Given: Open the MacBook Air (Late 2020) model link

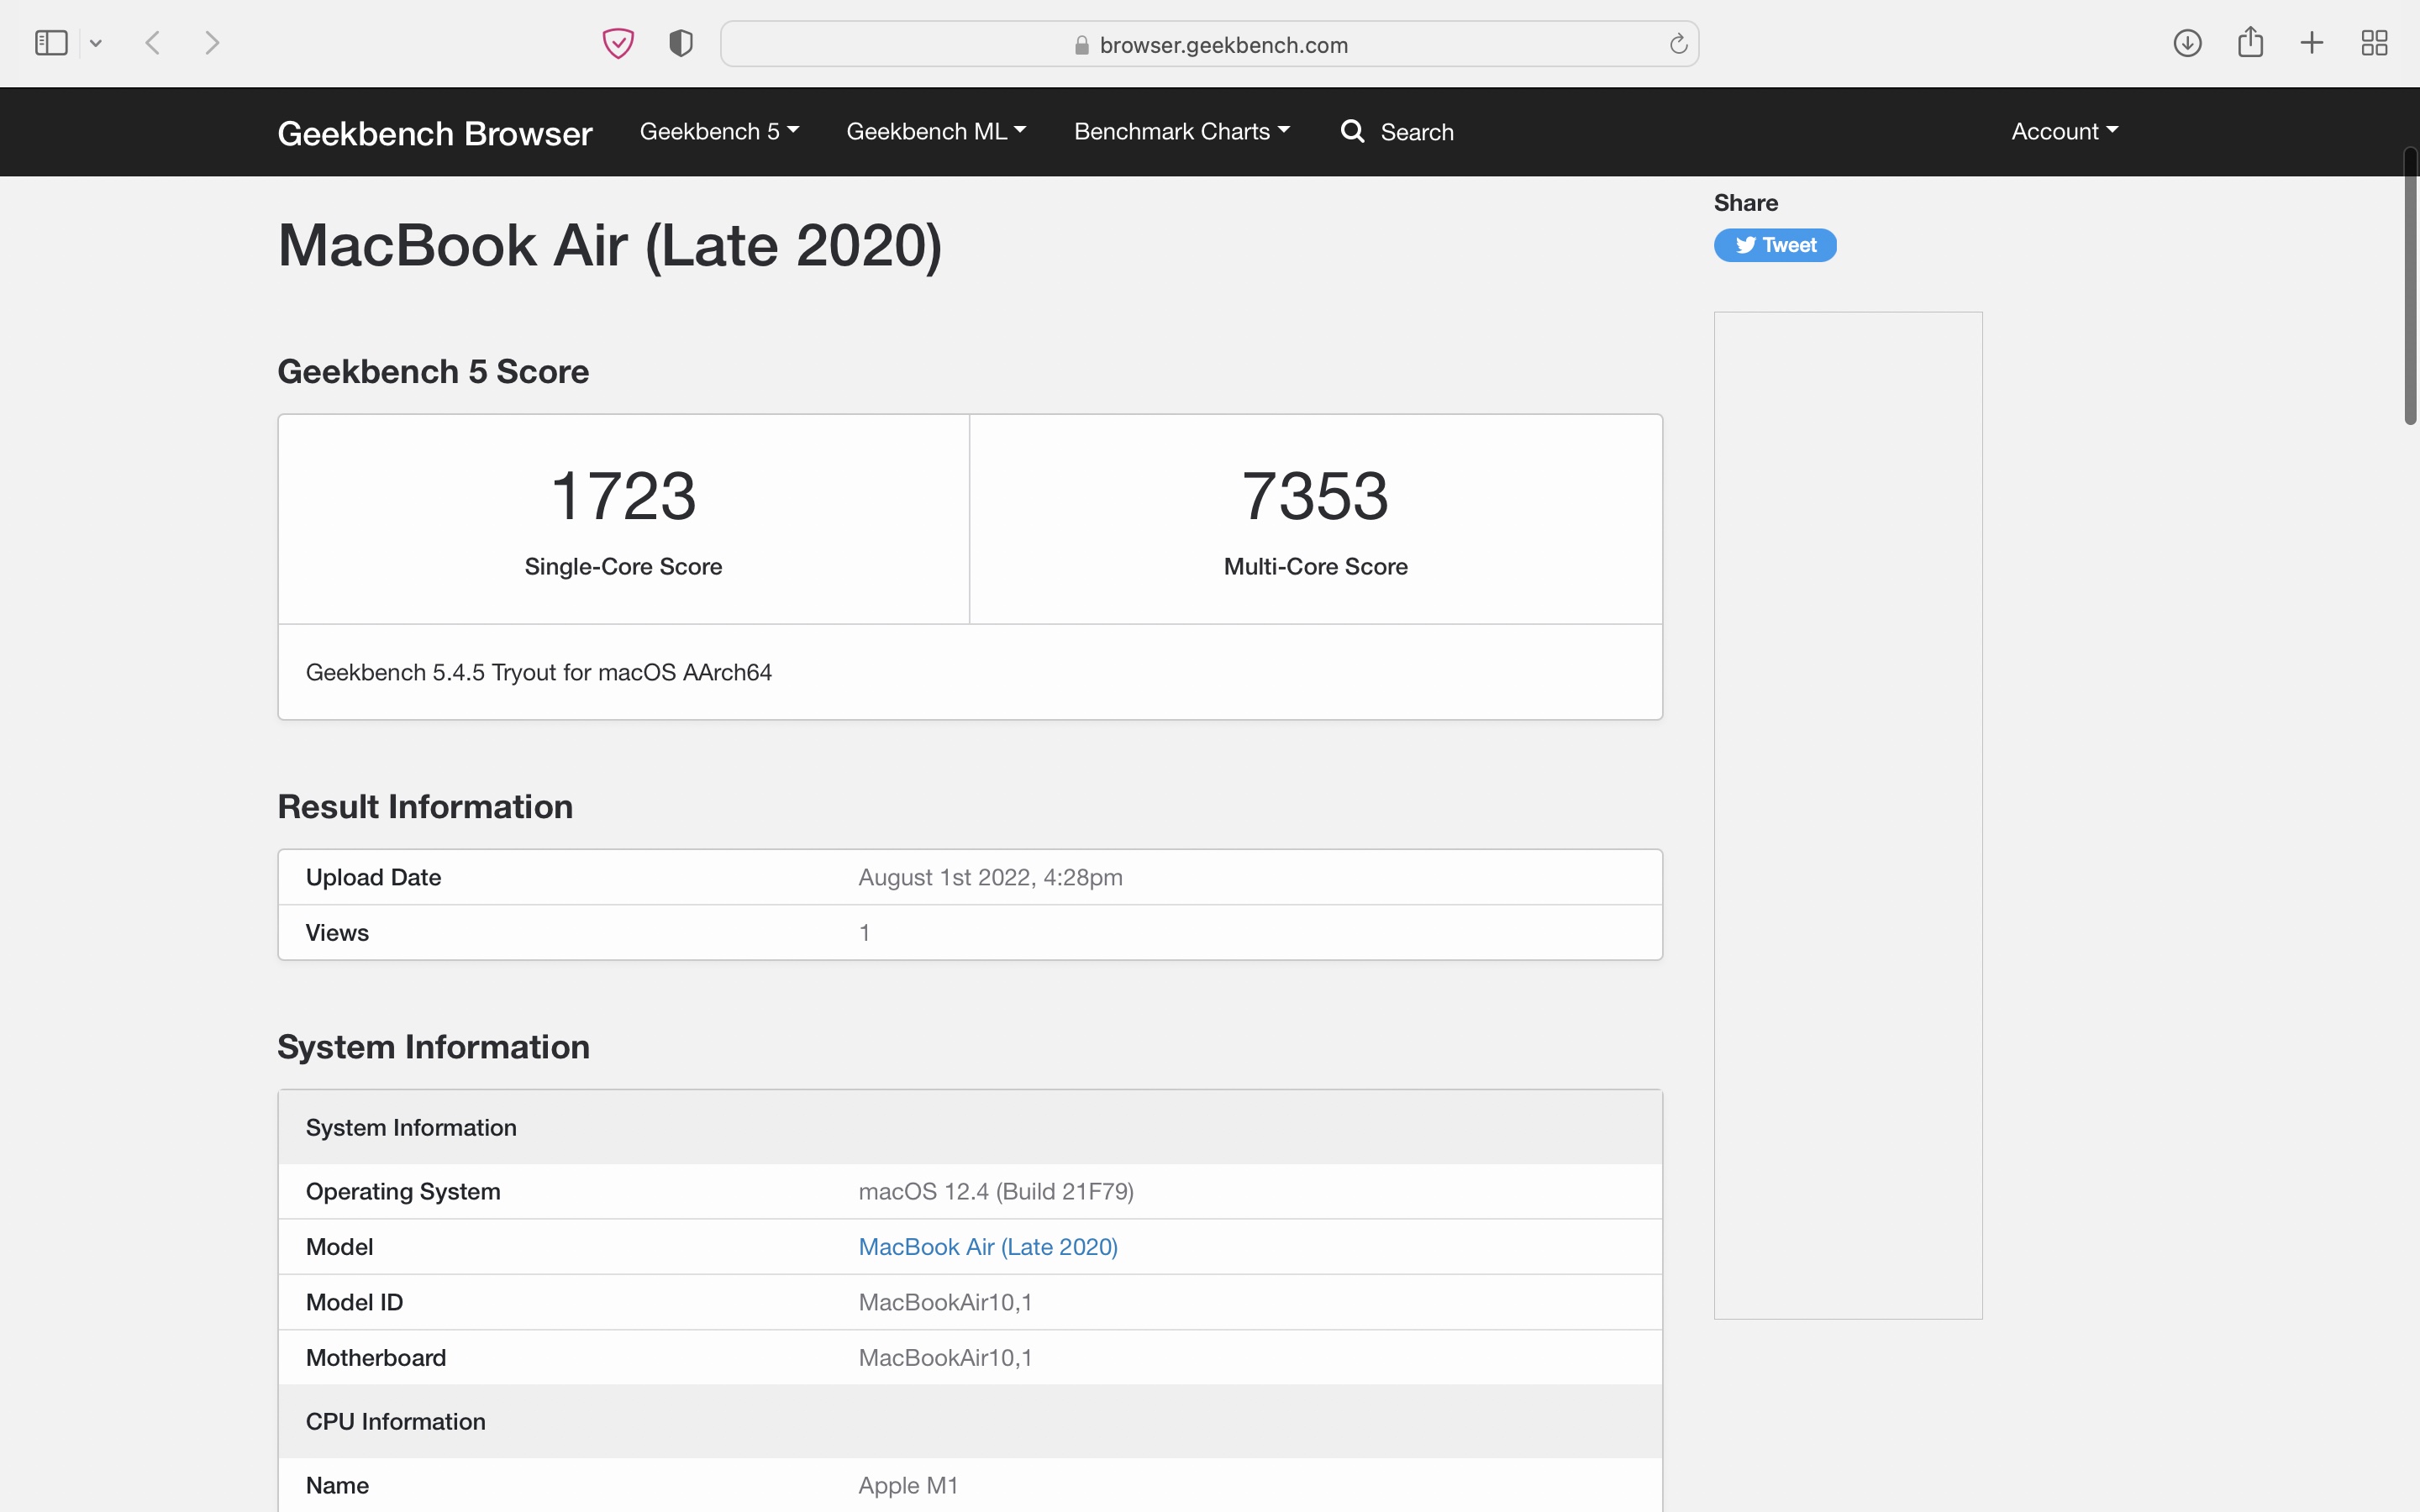Looking at the screenshot, I should pyautogui.click(x=987, y=1247).
